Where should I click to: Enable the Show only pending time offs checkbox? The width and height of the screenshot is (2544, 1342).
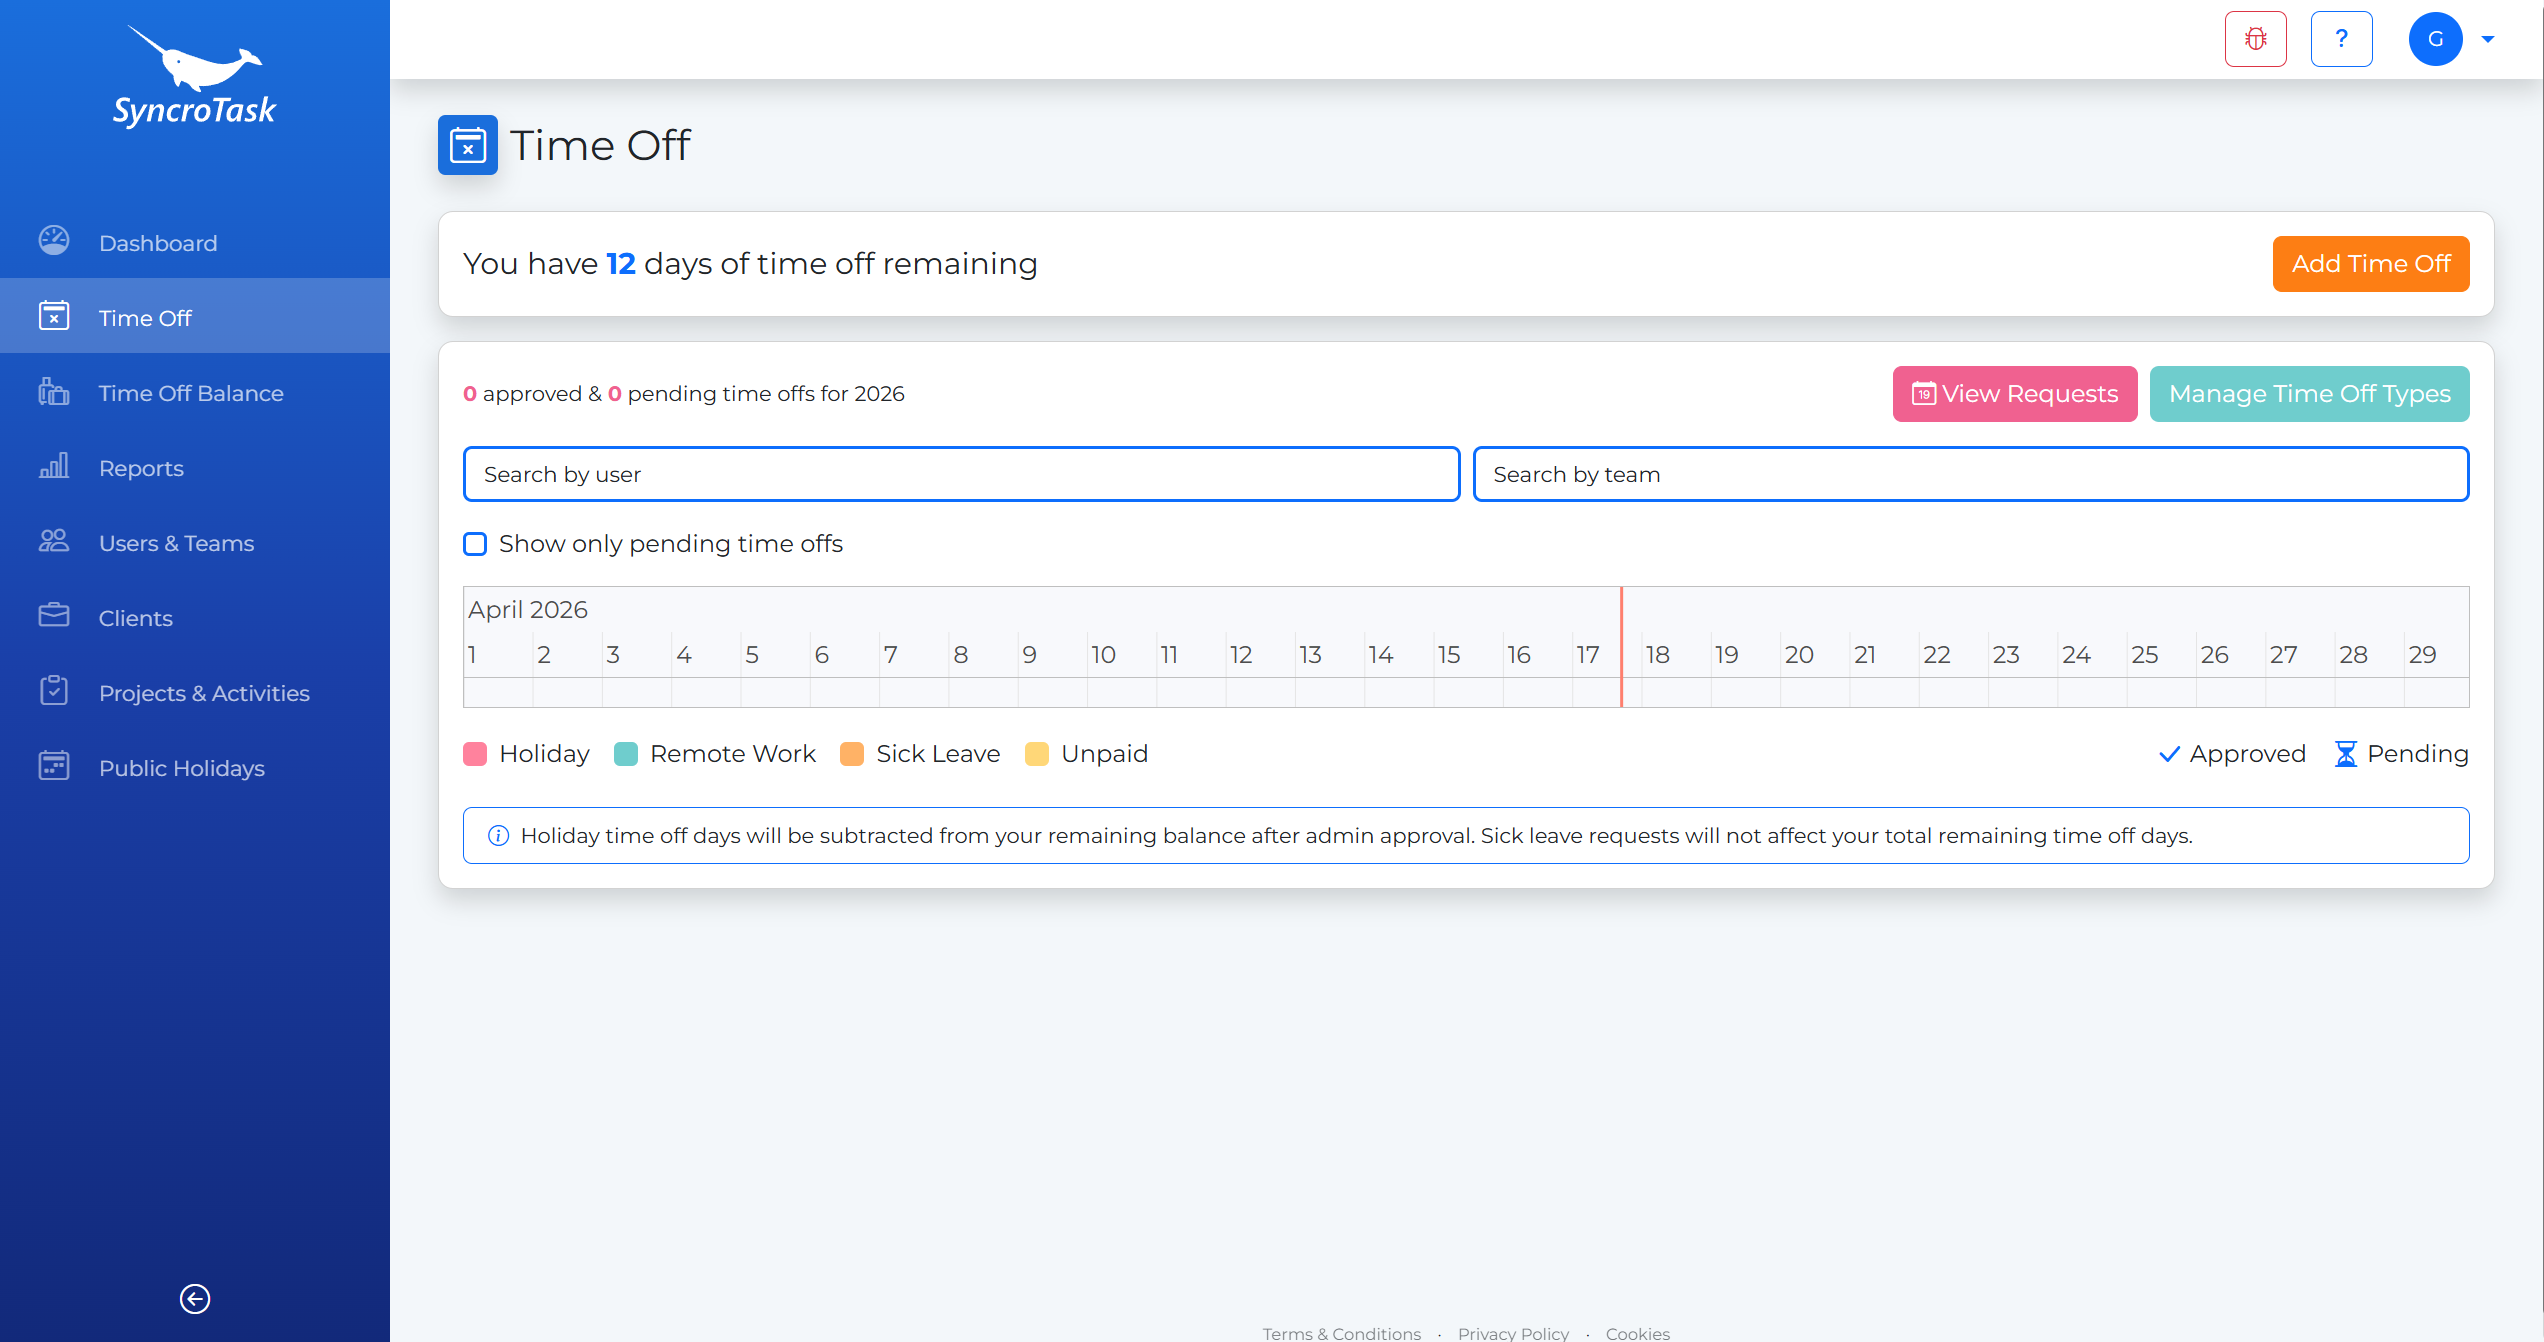click(x=474, y=543)
